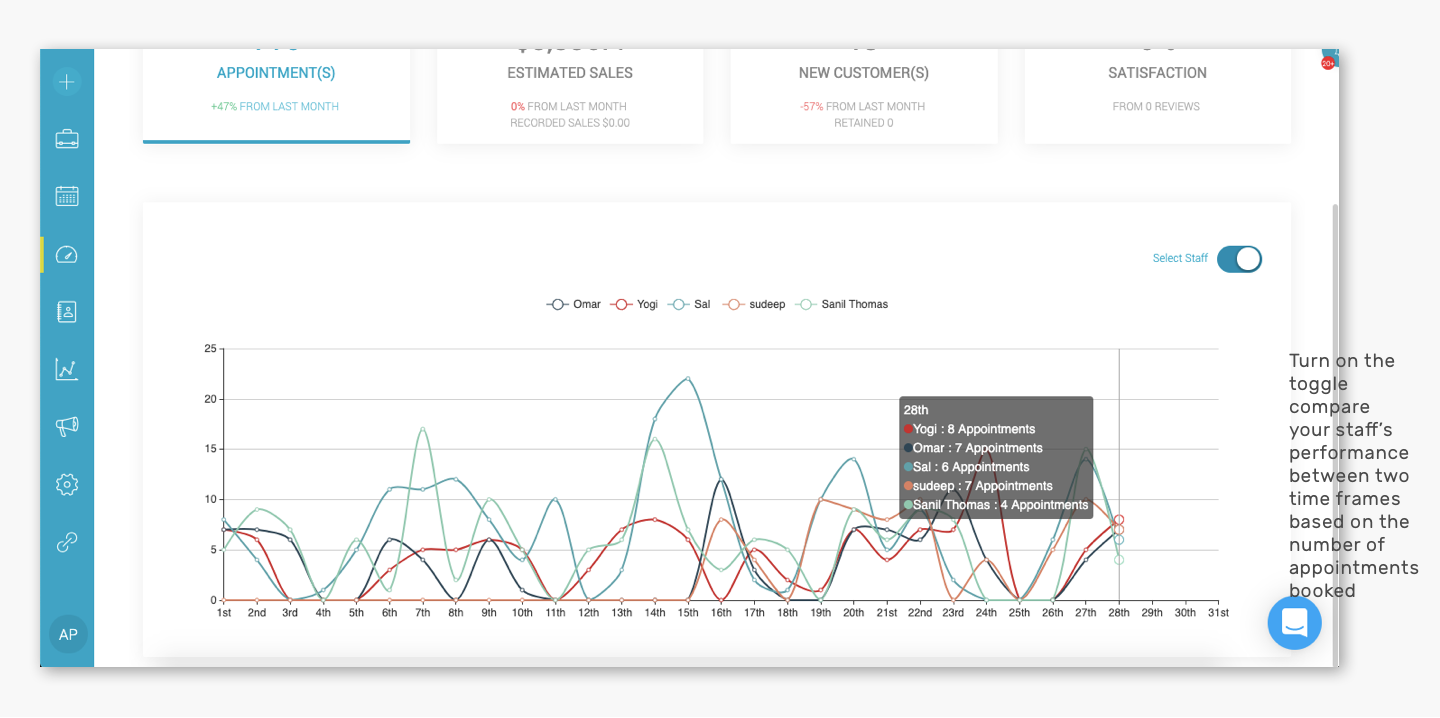Viewport: 1440px width, 718px height.
Task: Click the AP profile avatar
Action: 68,634
